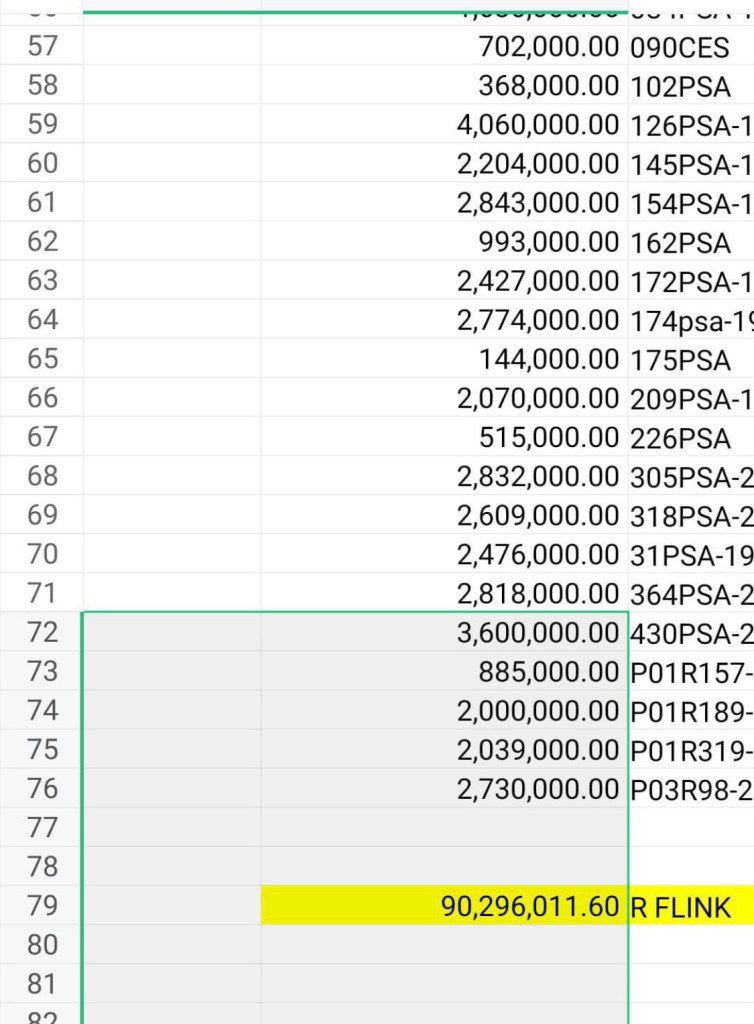This screenshot has height=1024, width=754.
Task: Click the 175PSA label cell
Action: click(x=690, y=358)
